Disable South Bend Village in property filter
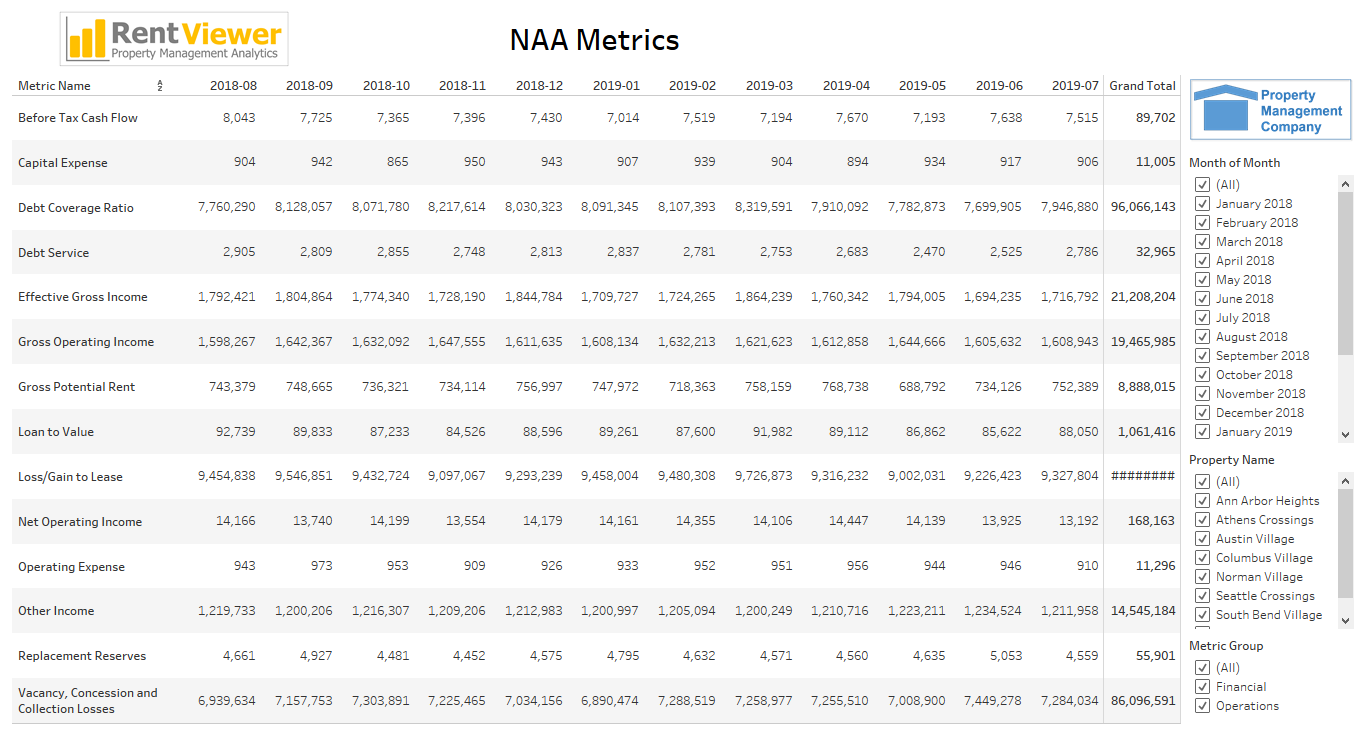Viewport: 1365px width, 736px height. point(1202,614)
